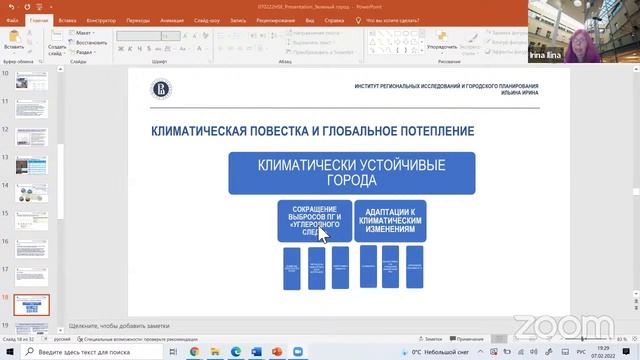Screen dimensions: 640x360
Task: Select slide 10 thumbnail
Action: tap(31, 80)
